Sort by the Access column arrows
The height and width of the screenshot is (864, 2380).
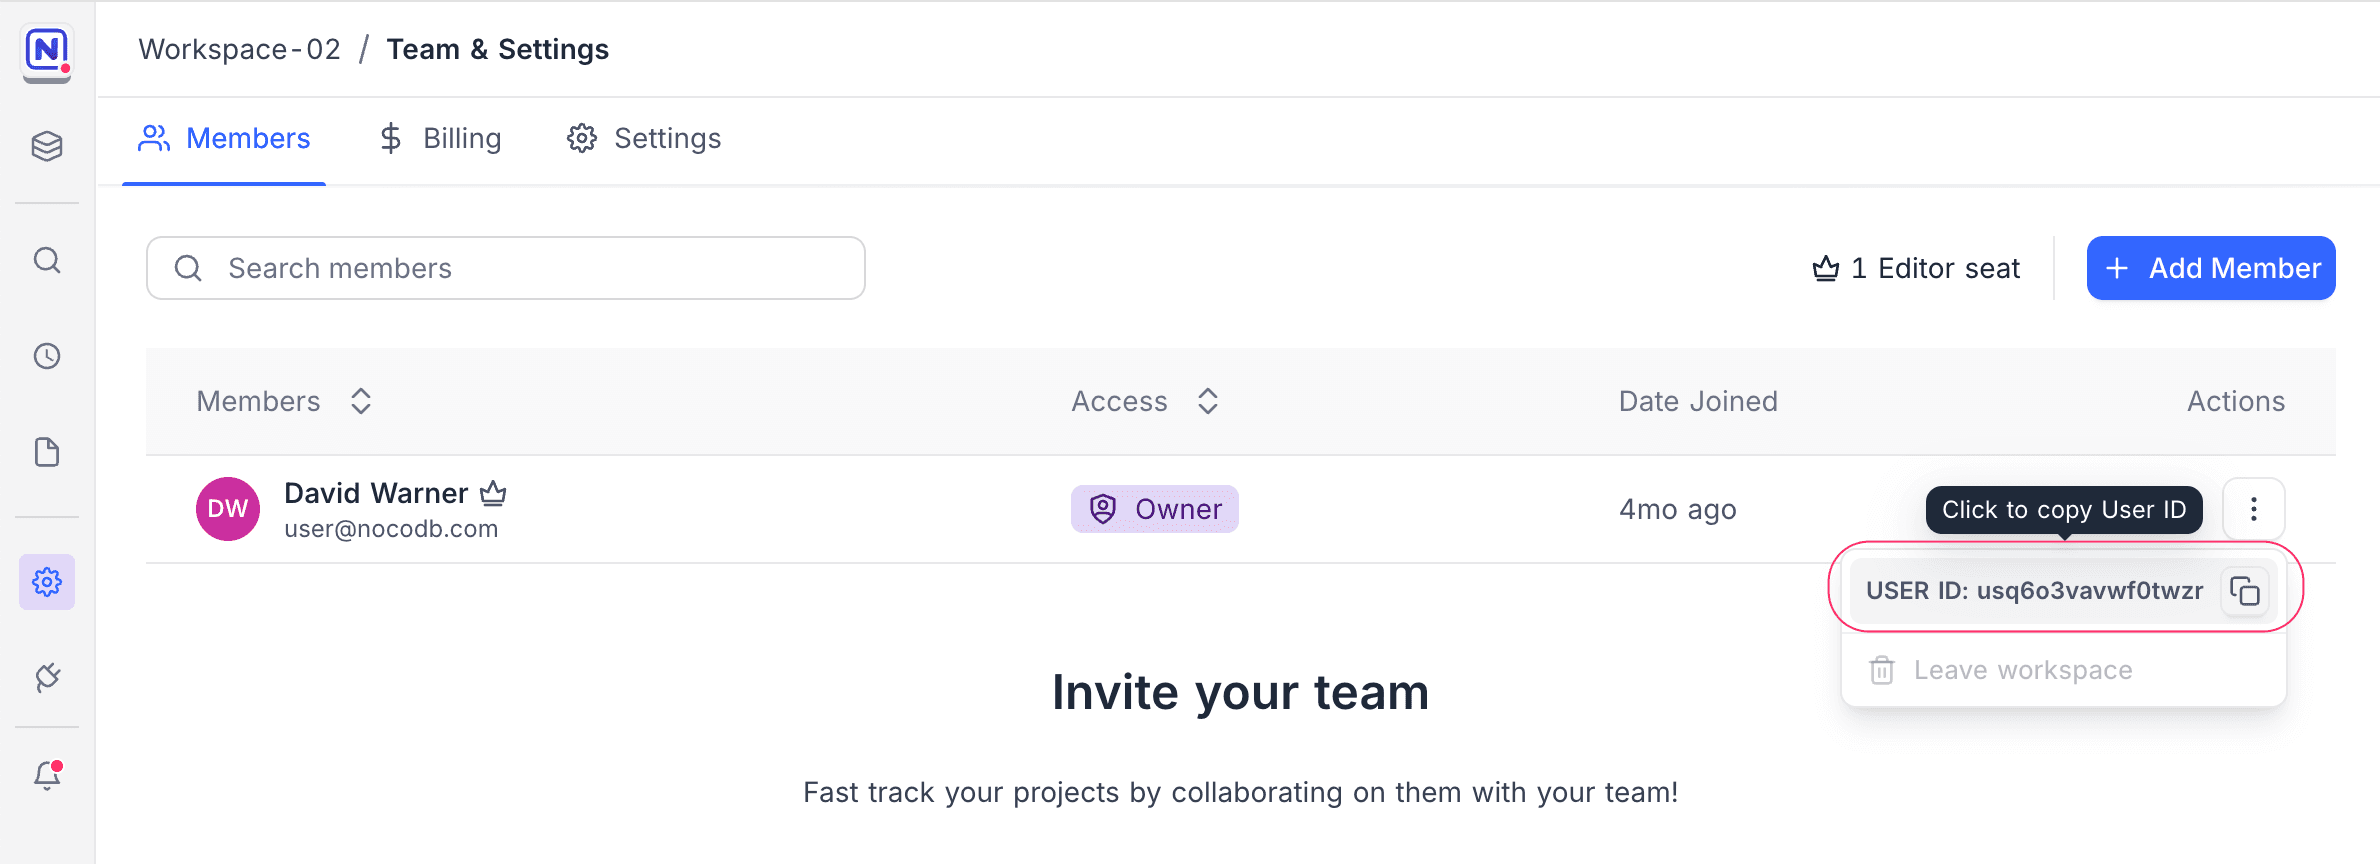[1208, 401]
